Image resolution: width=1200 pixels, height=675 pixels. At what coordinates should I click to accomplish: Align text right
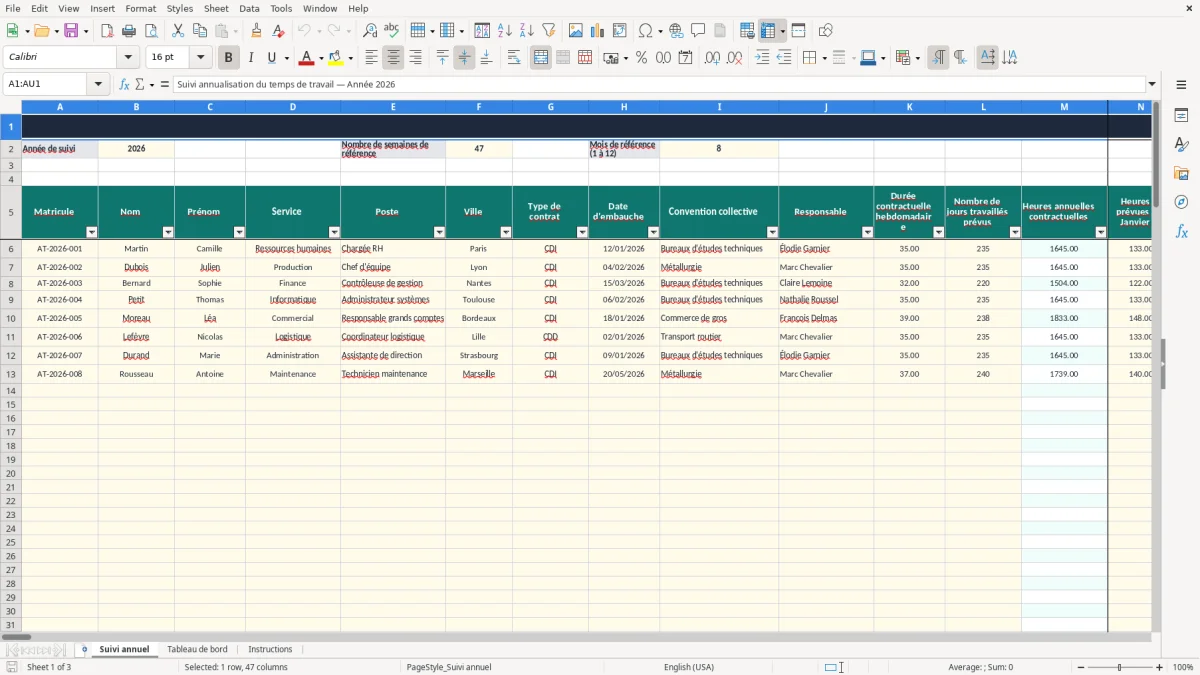(416, 58)
